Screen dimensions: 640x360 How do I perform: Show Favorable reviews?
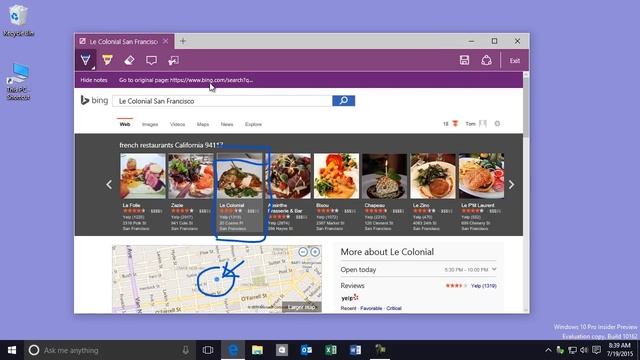tap(371, 308)
